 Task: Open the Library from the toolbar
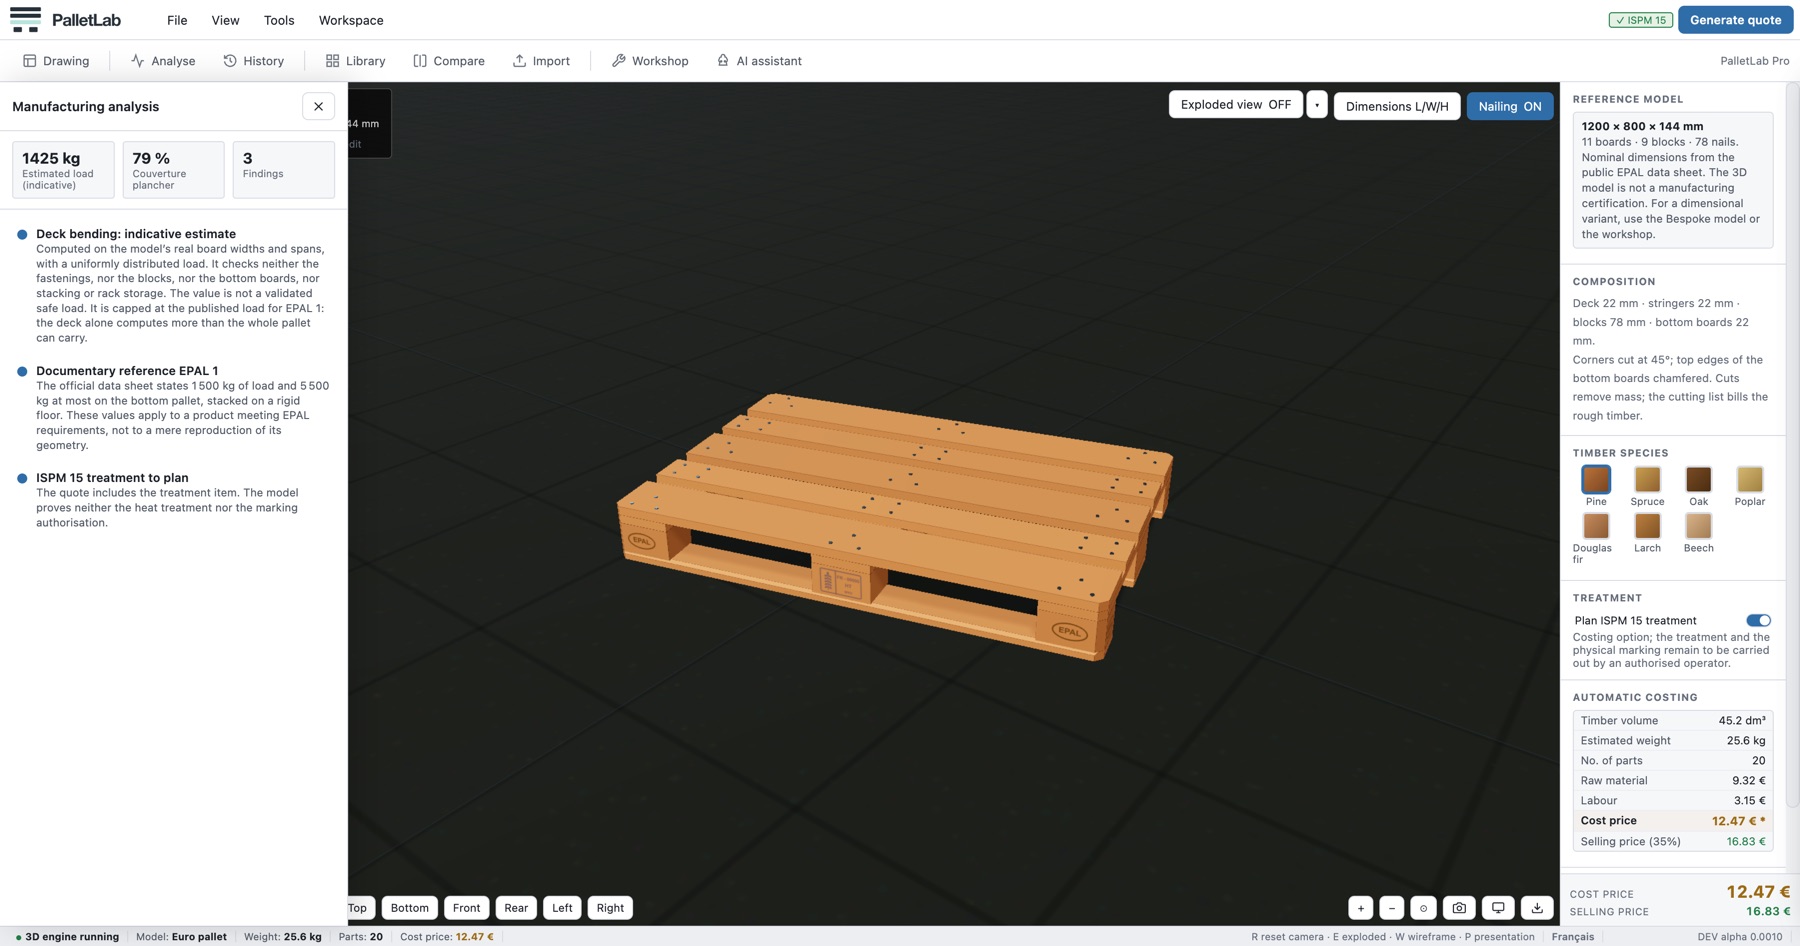356,61
